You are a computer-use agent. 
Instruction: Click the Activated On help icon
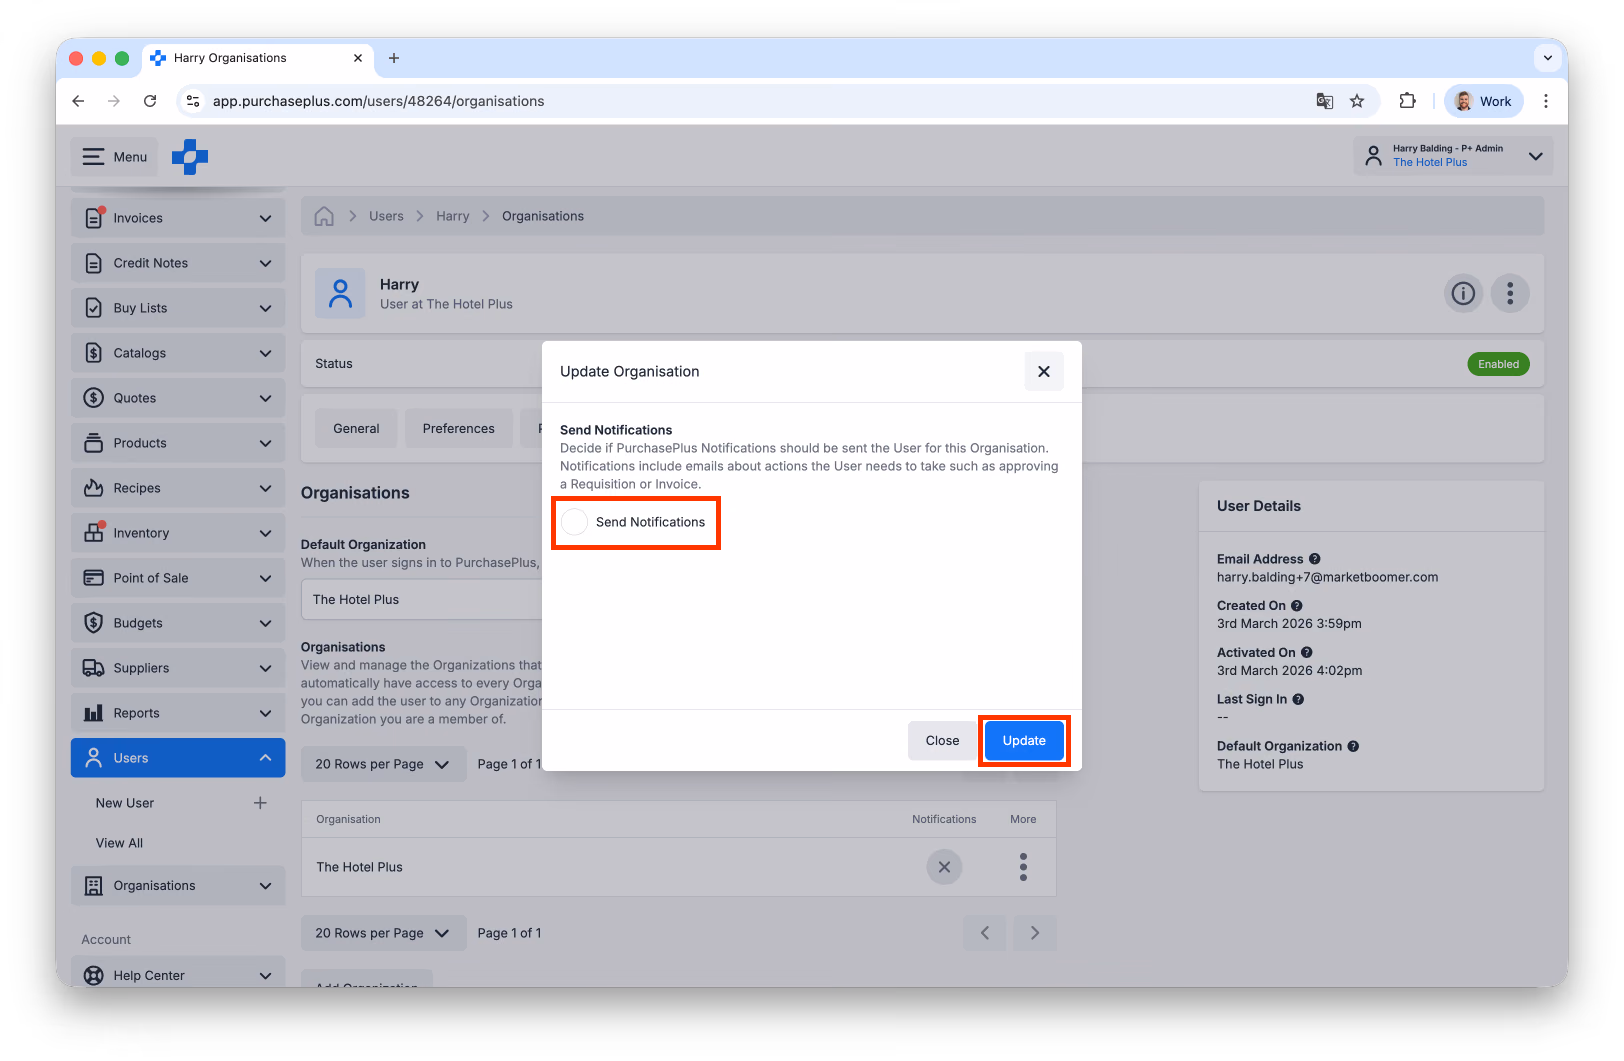point(1307,653)
